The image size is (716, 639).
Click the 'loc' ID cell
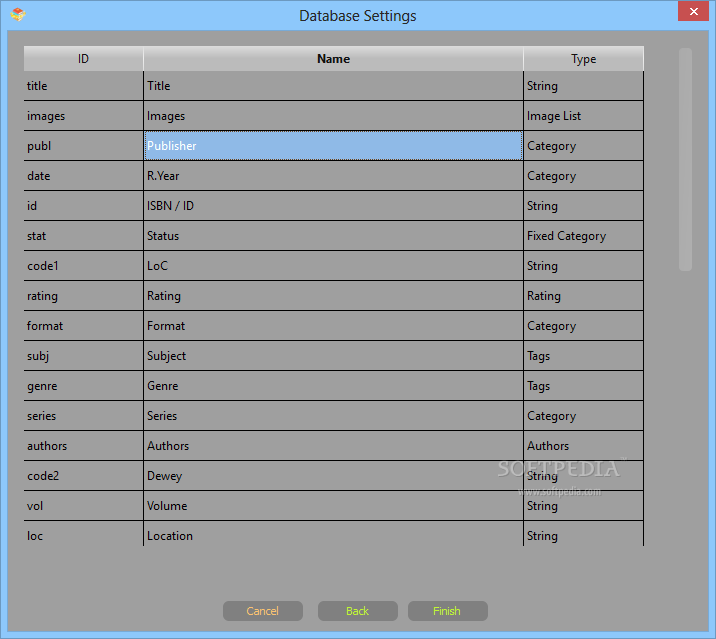pyautogui.click(x=84, y=533)
